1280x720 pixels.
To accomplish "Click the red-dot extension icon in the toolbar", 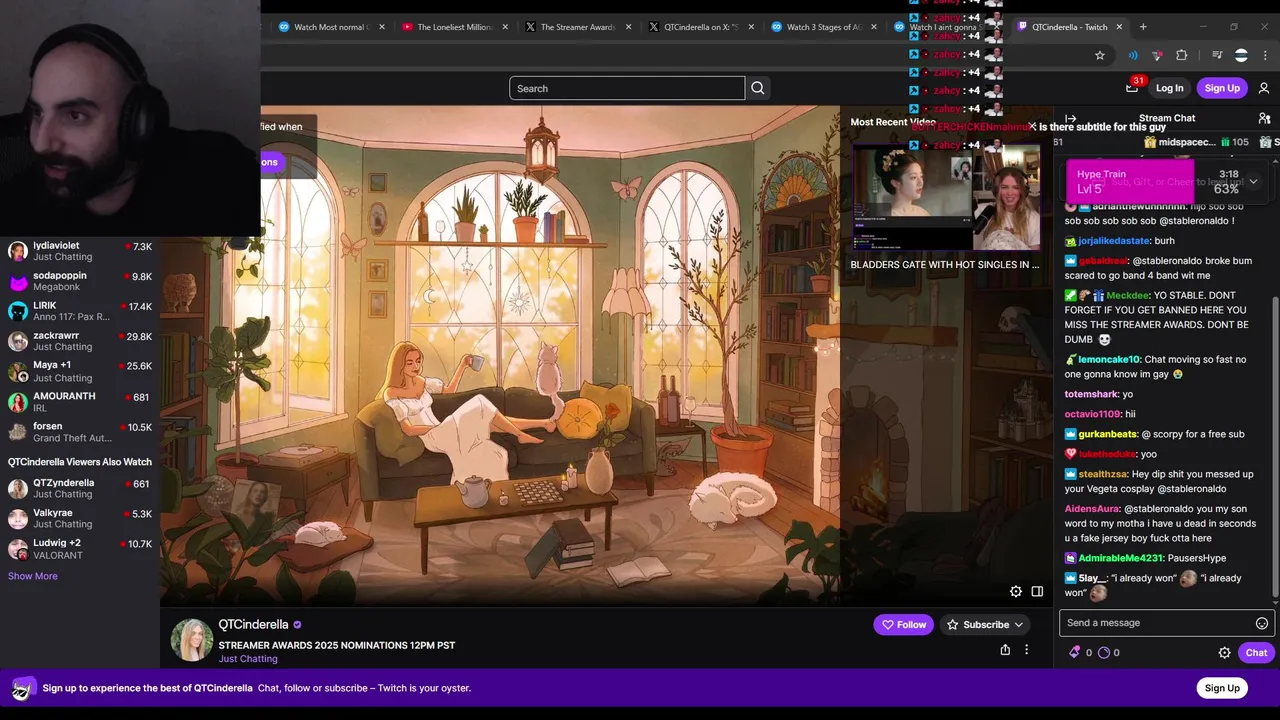I will [1157, 55].
